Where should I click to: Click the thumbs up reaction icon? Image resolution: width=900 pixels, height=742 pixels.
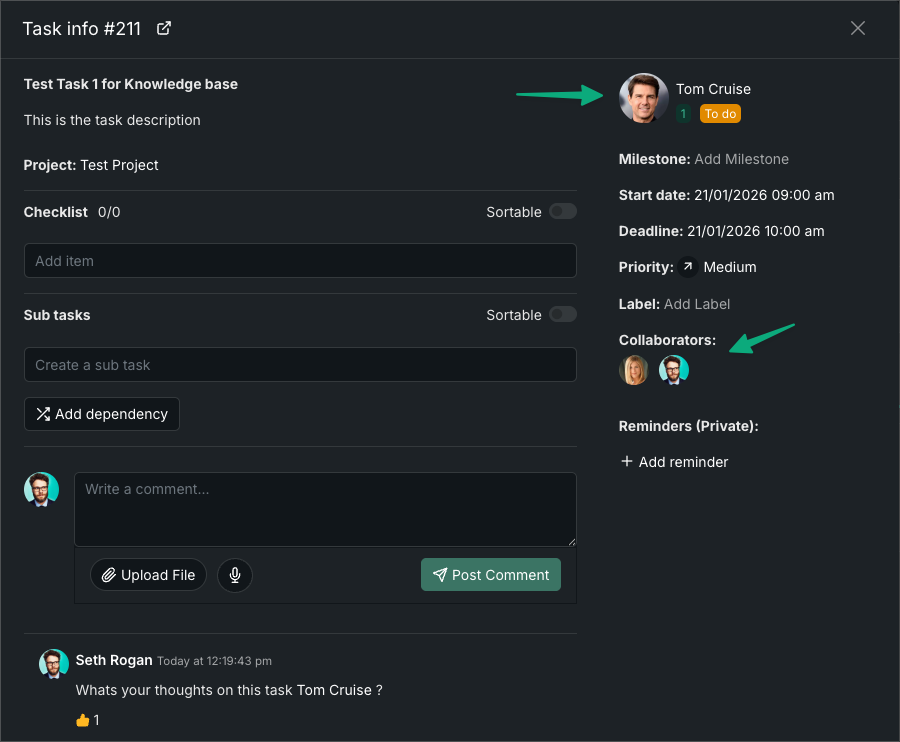[82, 720]
